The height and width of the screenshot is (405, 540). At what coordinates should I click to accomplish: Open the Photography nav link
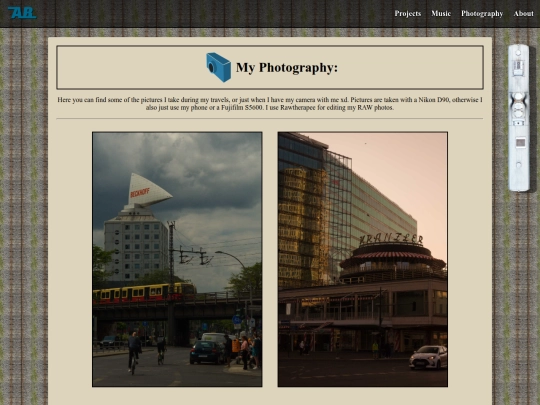[x=482, y=14]
